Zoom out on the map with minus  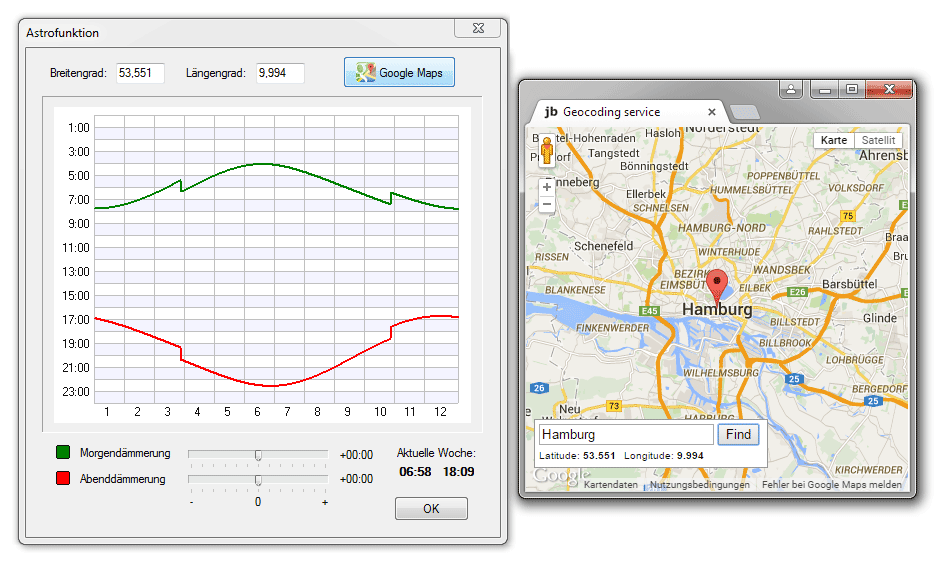tap(546, 204)
